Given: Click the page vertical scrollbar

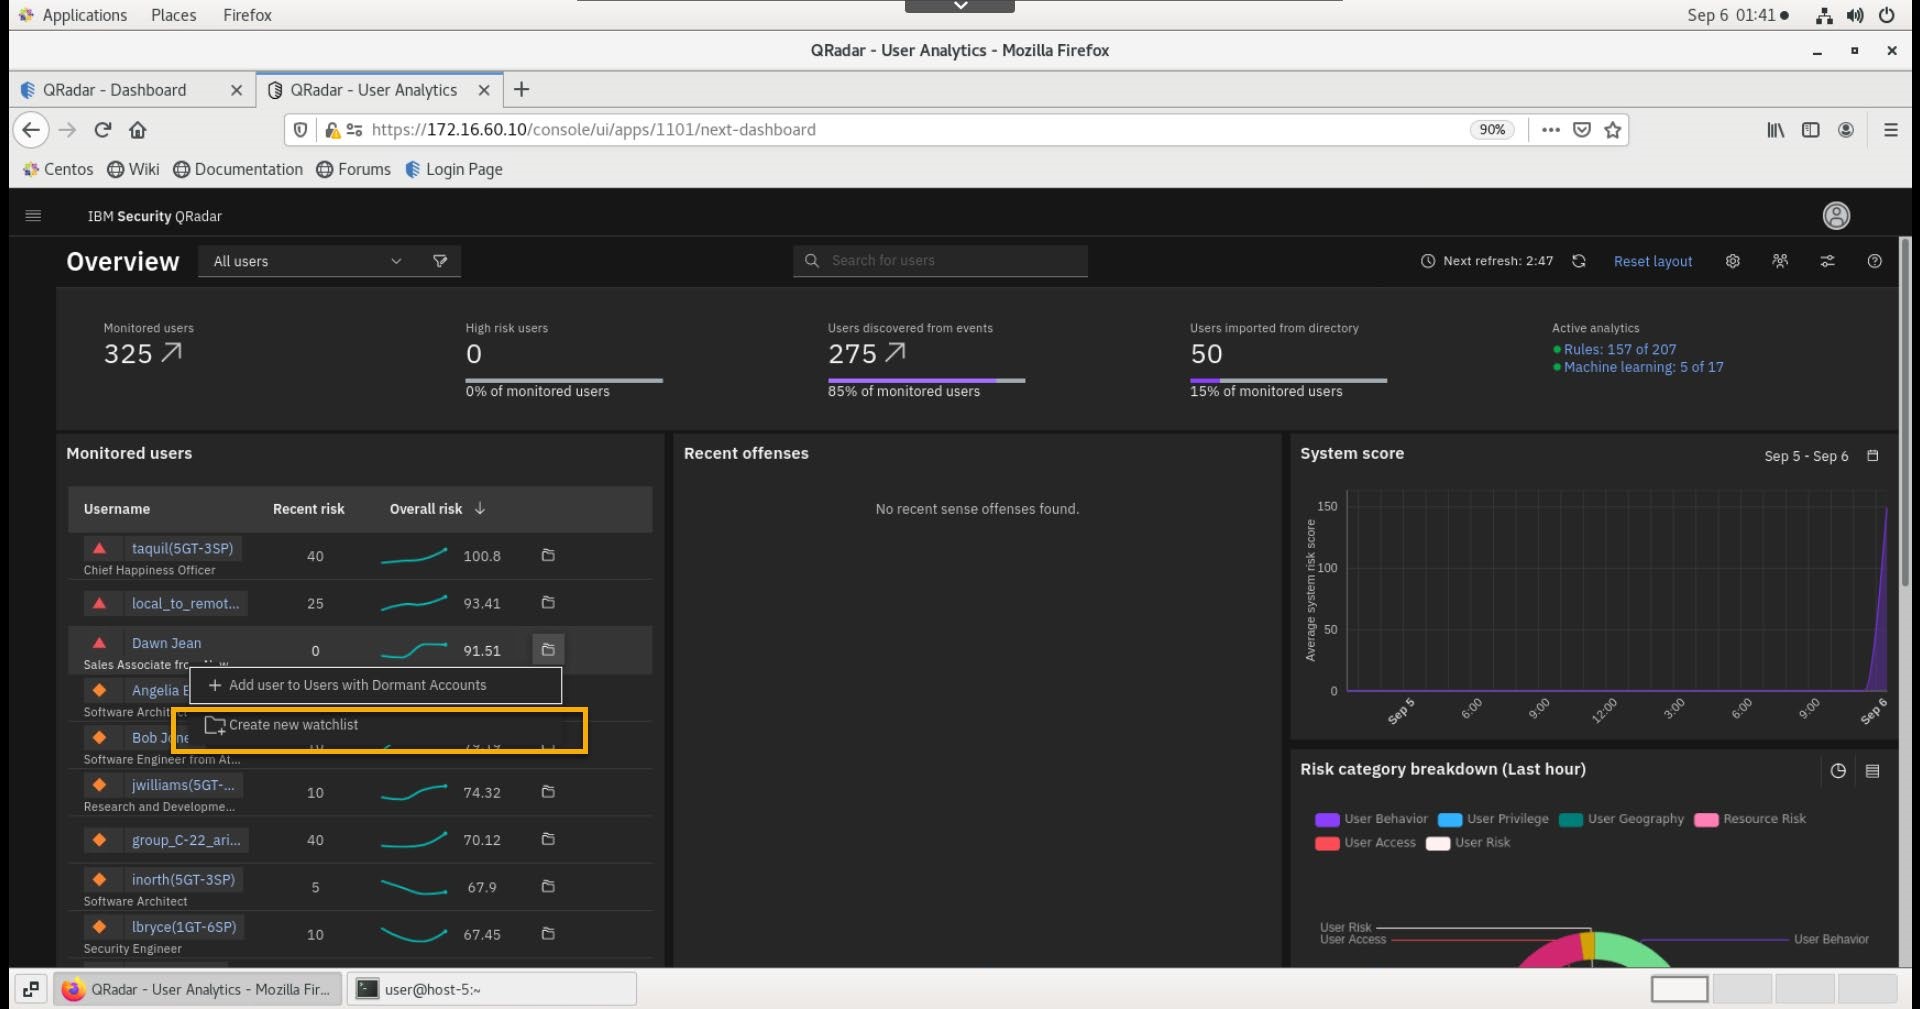Looking at the screenshot, I should coord(1905,411).
